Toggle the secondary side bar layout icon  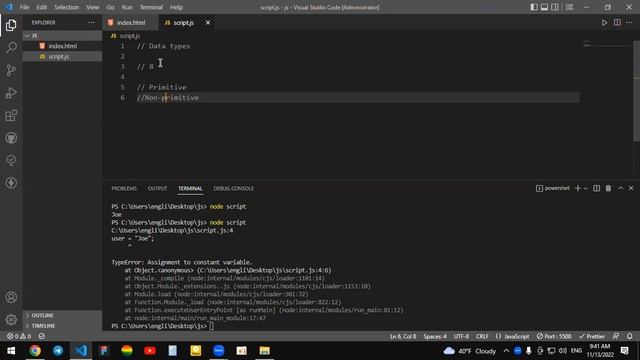pyautogui.click(x=555, y=7)
